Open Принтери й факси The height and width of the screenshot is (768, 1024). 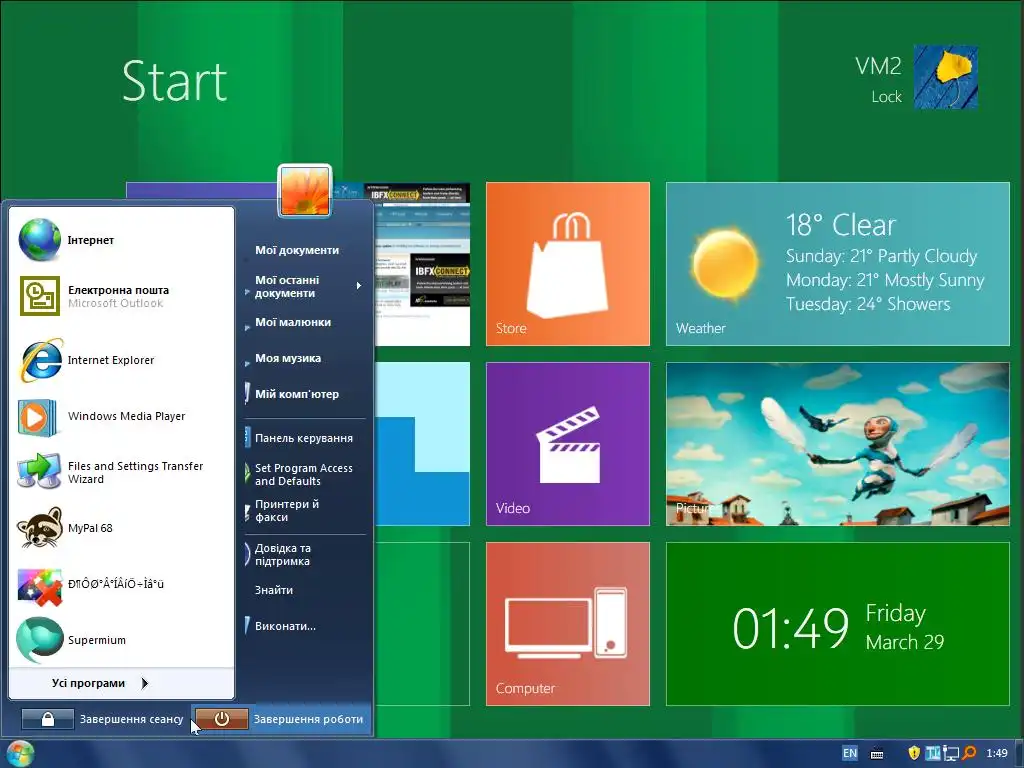click(287, 510)
